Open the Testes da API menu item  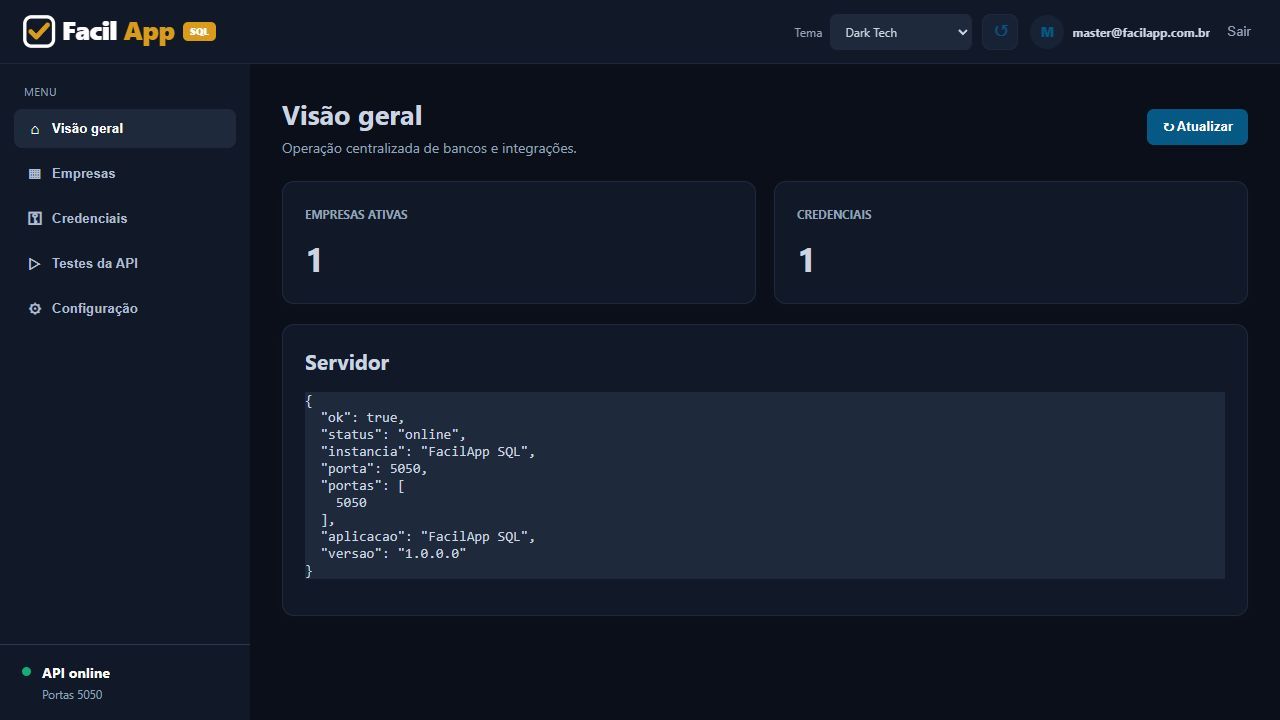point(125,264)
